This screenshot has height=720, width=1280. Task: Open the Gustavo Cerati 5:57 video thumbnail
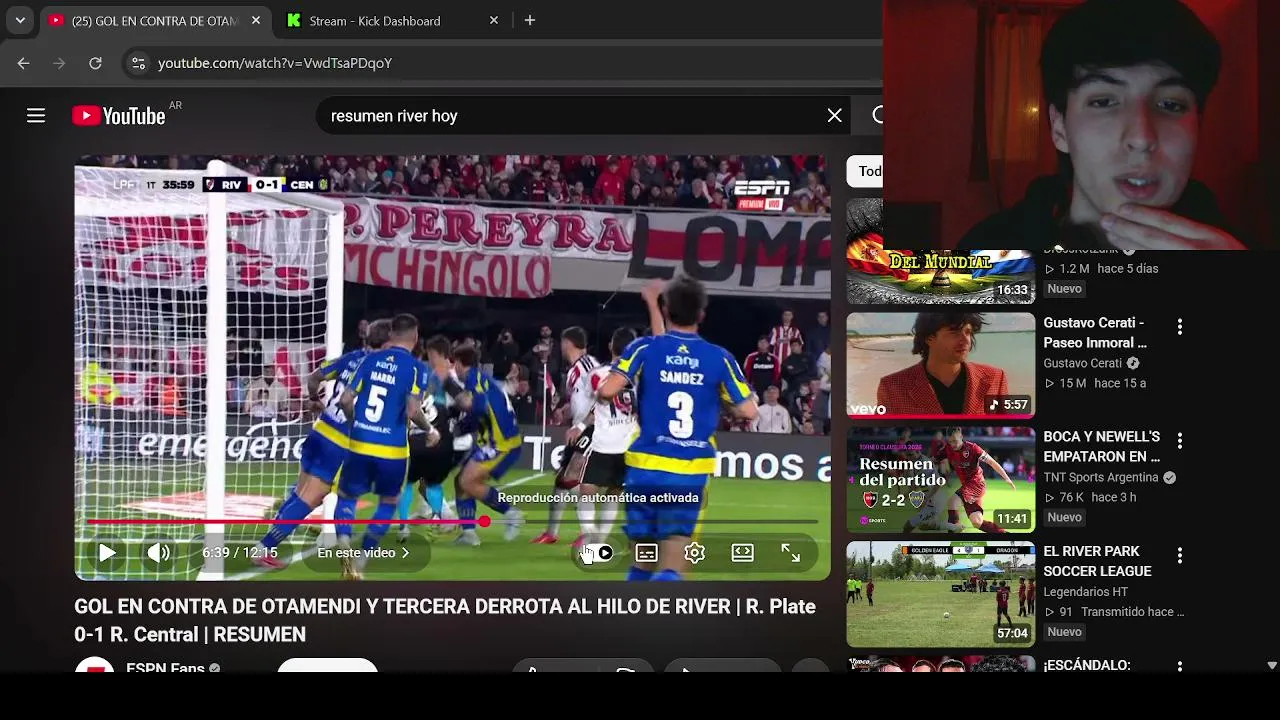(x=941, y=365)
